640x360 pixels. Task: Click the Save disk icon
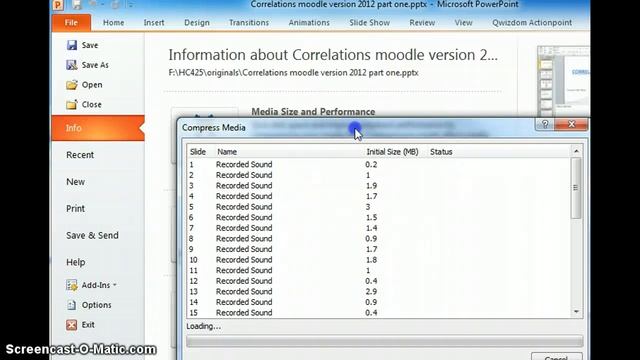pyautogui.click(x=72, y=45)
